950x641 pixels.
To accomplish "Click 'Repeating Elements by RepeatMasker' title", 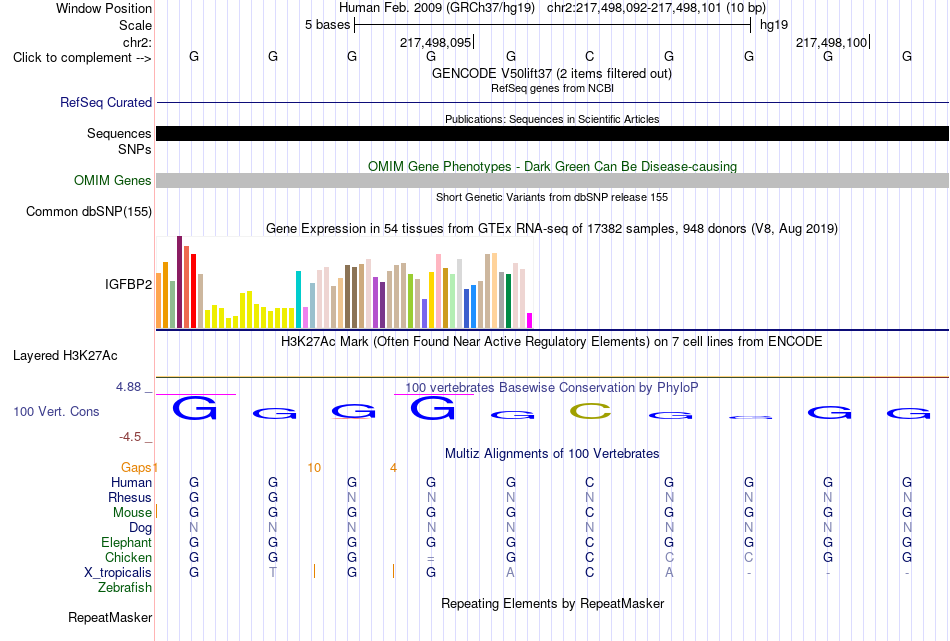I will point(552,604).
